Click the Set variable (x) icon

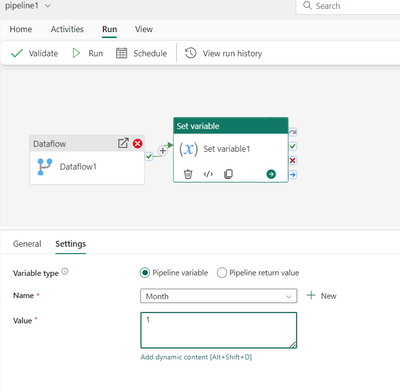(x=189, y=149)
